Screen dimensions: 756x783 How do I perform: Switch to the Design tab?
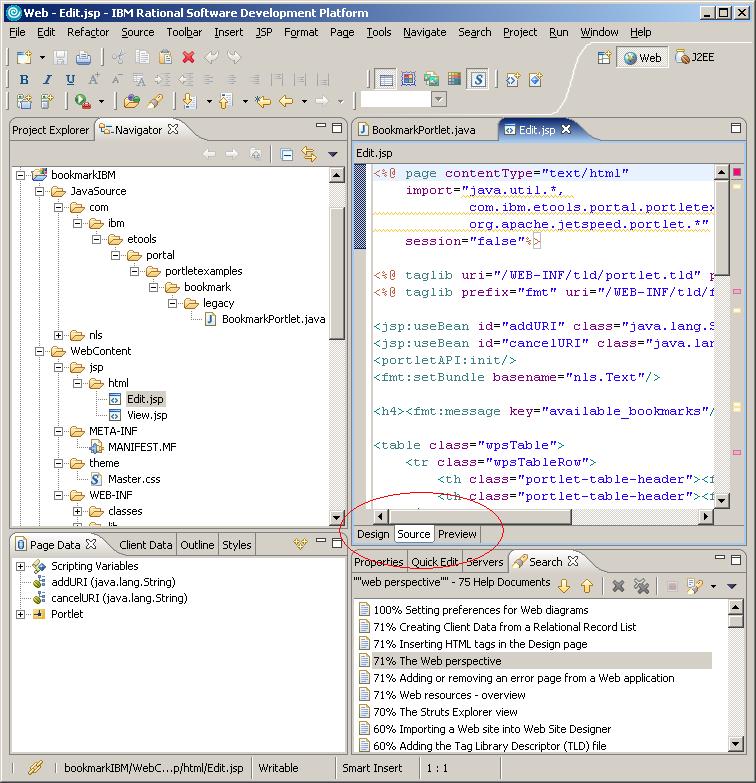[373, 534]
